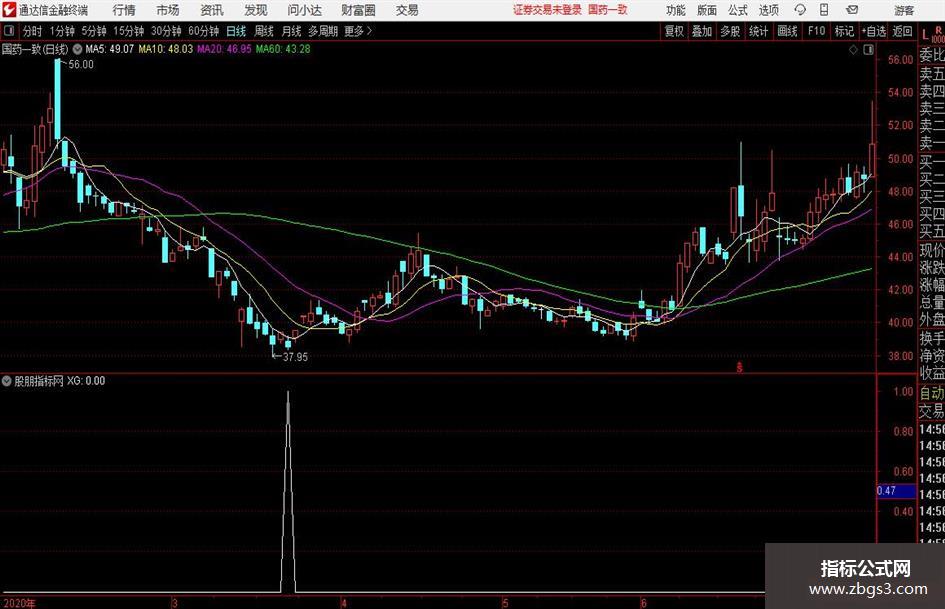Screen dimensions: 945x609
Task: Expand the 国药一致(日线) indicator dropdown arrow
Action: pyautogui.click(x=78, y=49)
